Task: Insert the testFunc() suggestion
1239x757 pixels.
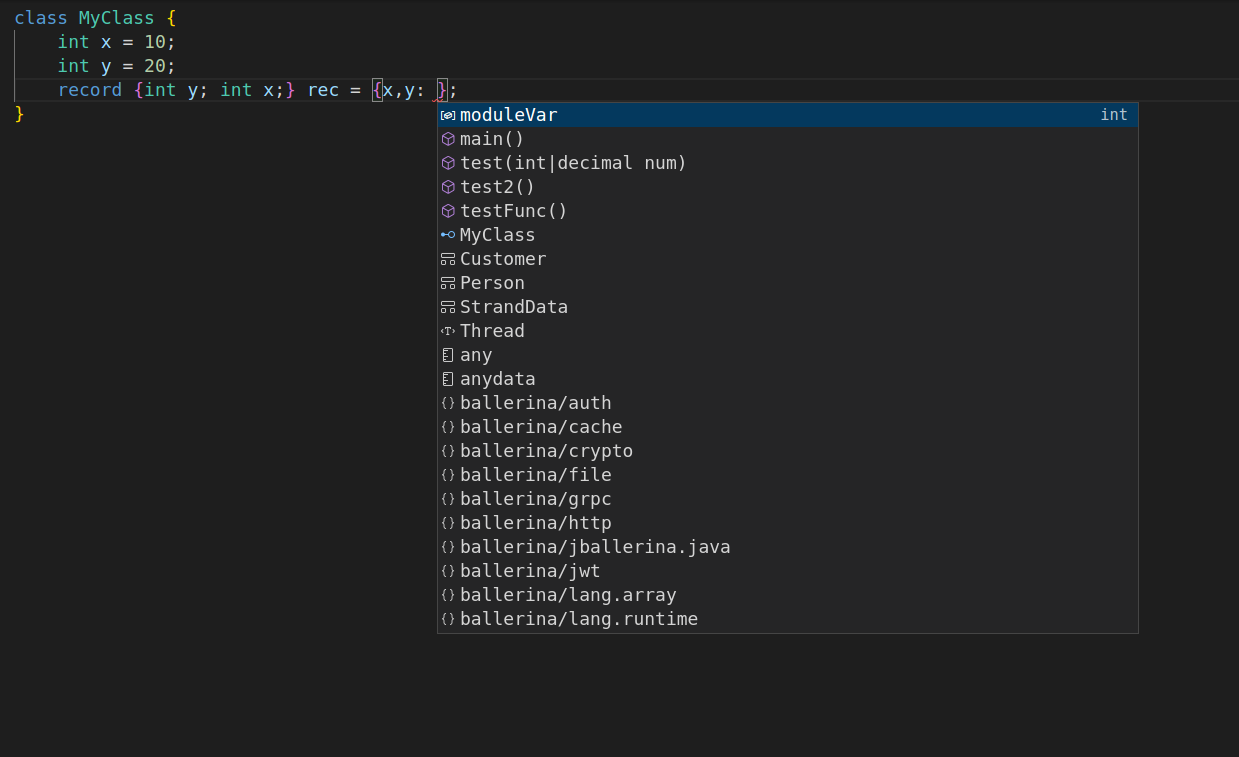Action: 788,211
